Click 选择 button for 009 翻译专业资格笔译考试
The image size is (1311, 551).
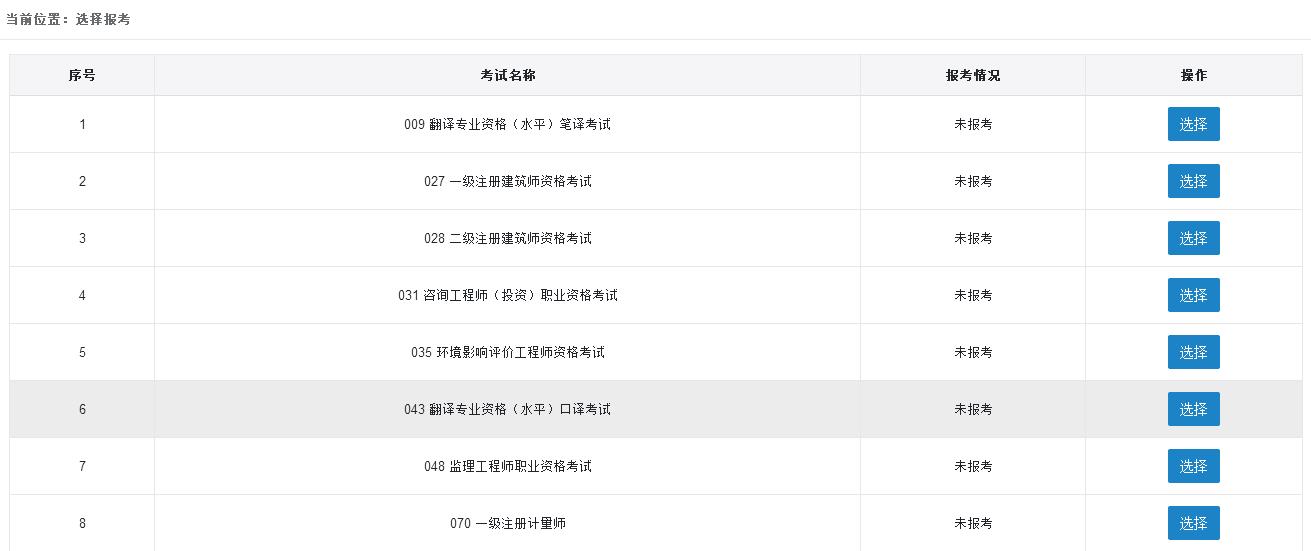[1193, 124]
